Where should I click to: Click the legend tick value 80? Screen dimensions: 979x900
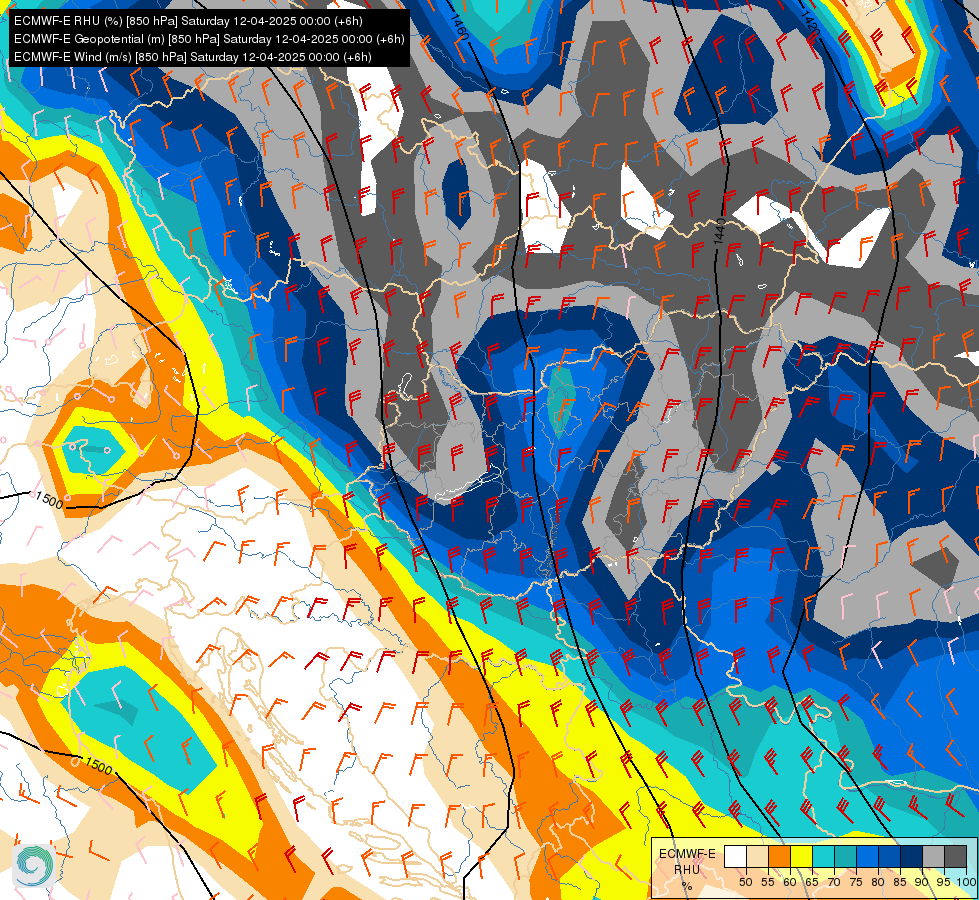click(x=878, y=882)
